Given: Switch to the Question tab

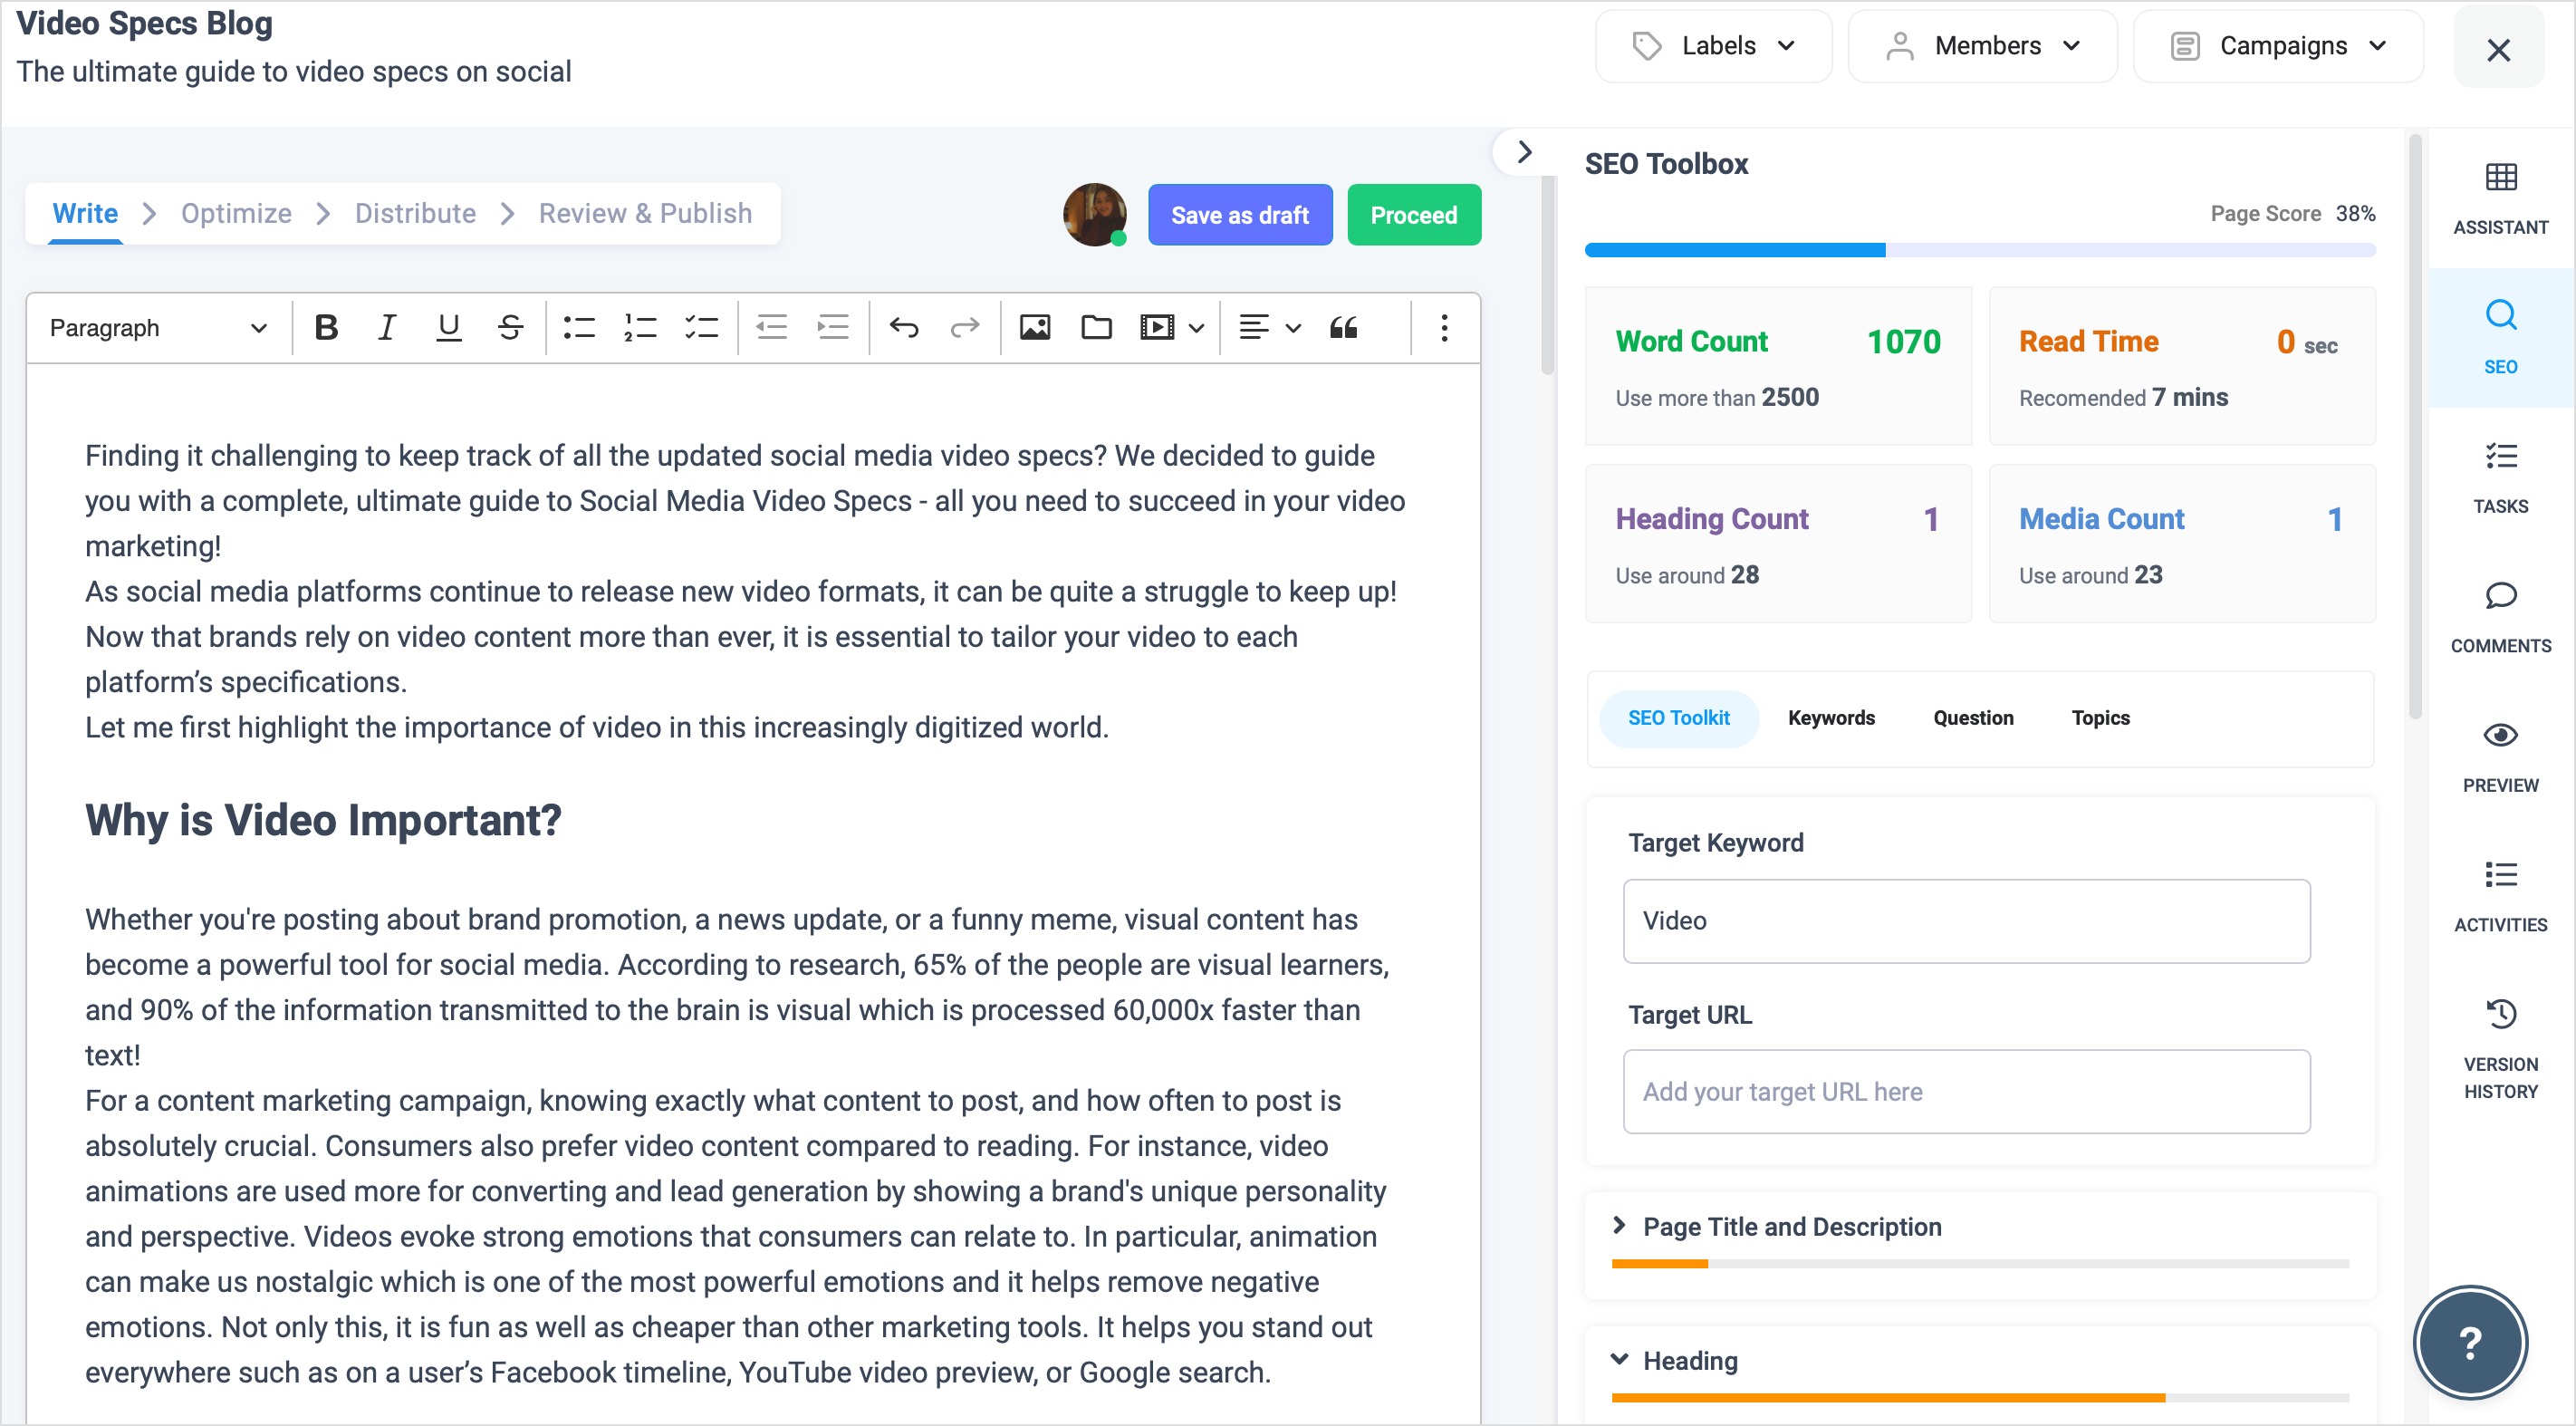Looking at the screenshot, I should click(1973, 718).
